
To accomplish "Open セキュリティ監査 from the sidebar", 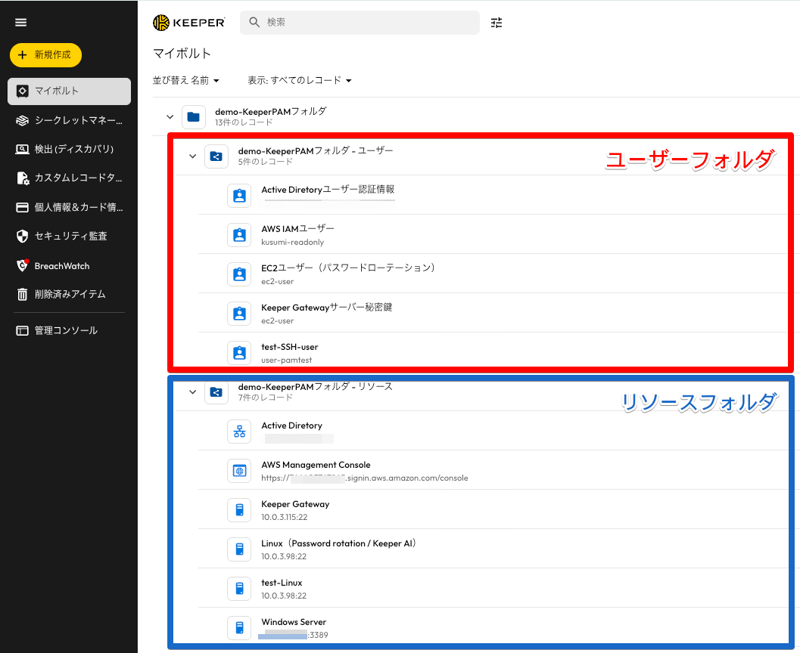I will coord(69,236).
